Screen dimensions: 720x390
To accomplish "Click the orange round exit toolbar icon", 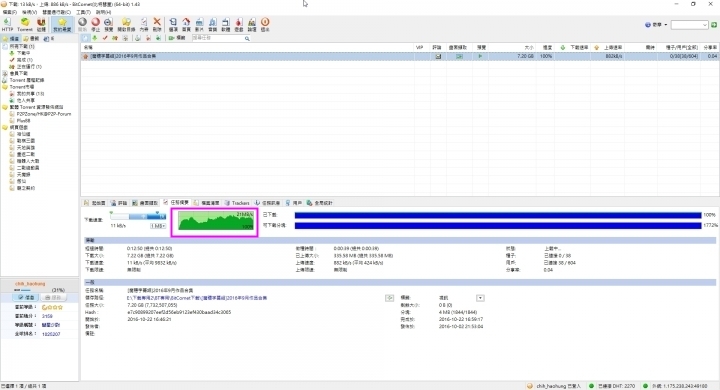I will (265, 24).
